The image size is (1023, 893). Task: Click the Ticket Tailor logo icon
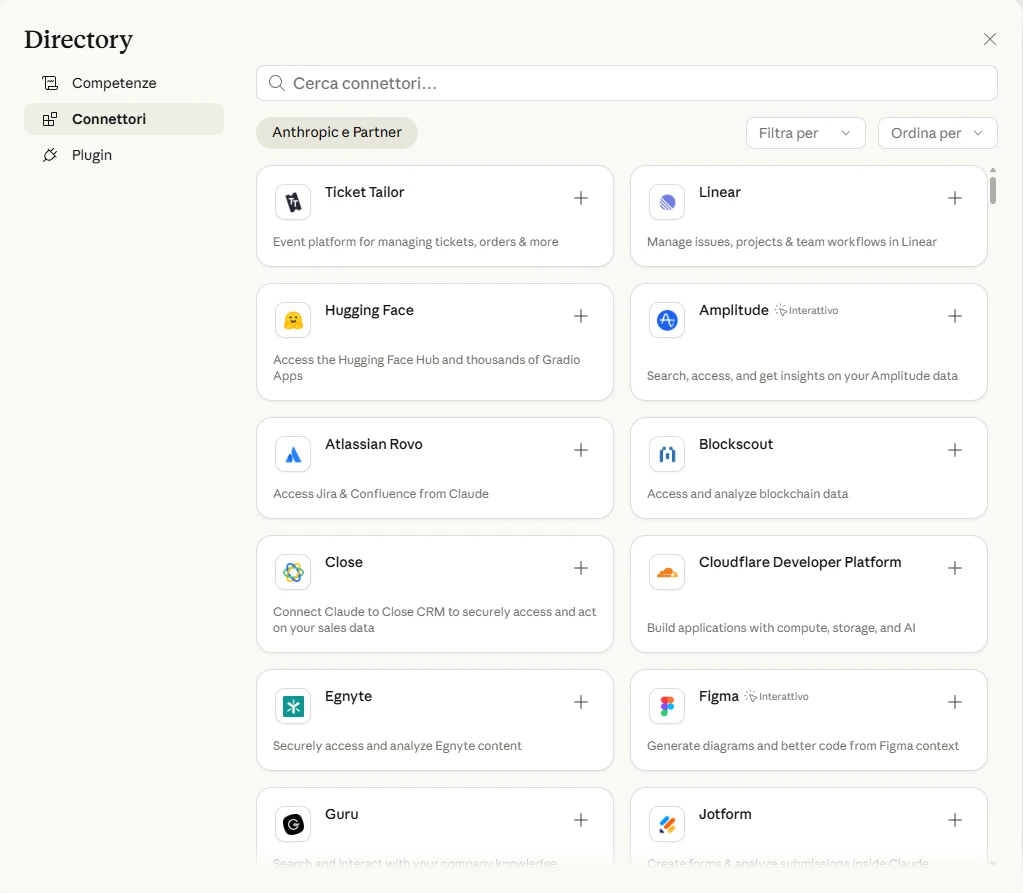coord(293,202)
